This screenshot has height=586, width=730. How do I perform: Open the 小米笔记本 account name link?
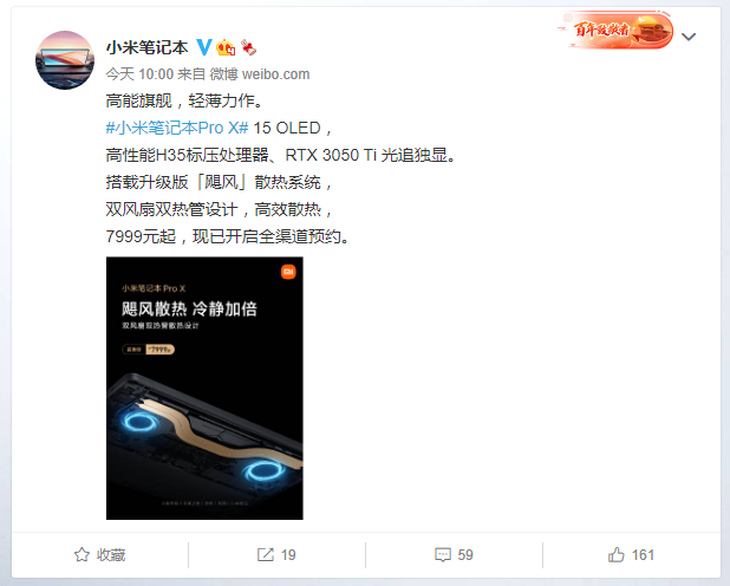147,47
